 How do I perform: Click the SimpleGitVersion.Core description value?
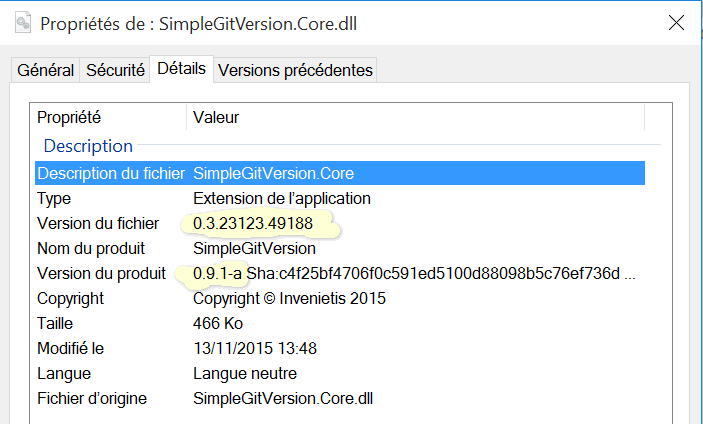pos(273,173)
